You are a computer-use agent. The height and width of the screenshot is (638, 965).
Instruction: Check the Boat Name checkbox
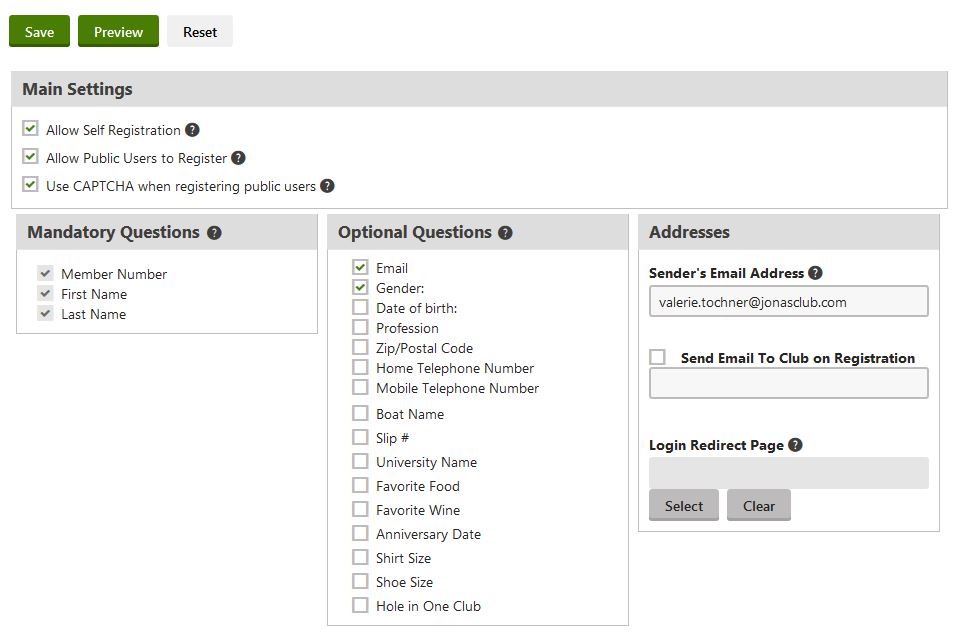(x=360, y=413)
